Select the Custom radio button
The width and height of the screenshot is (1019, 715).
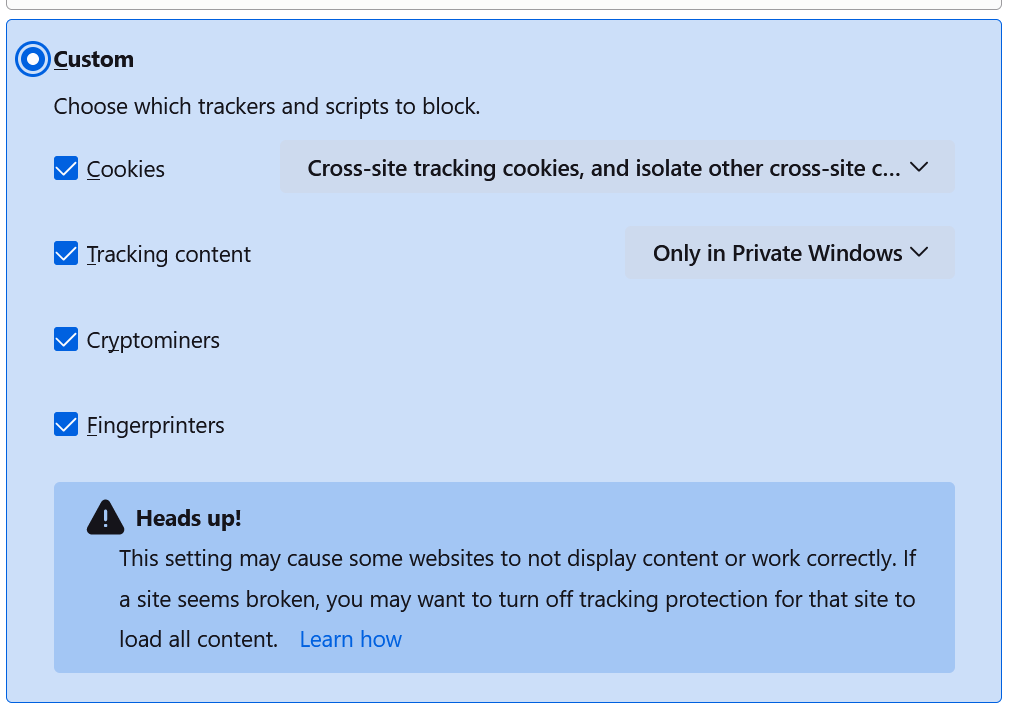33,60
